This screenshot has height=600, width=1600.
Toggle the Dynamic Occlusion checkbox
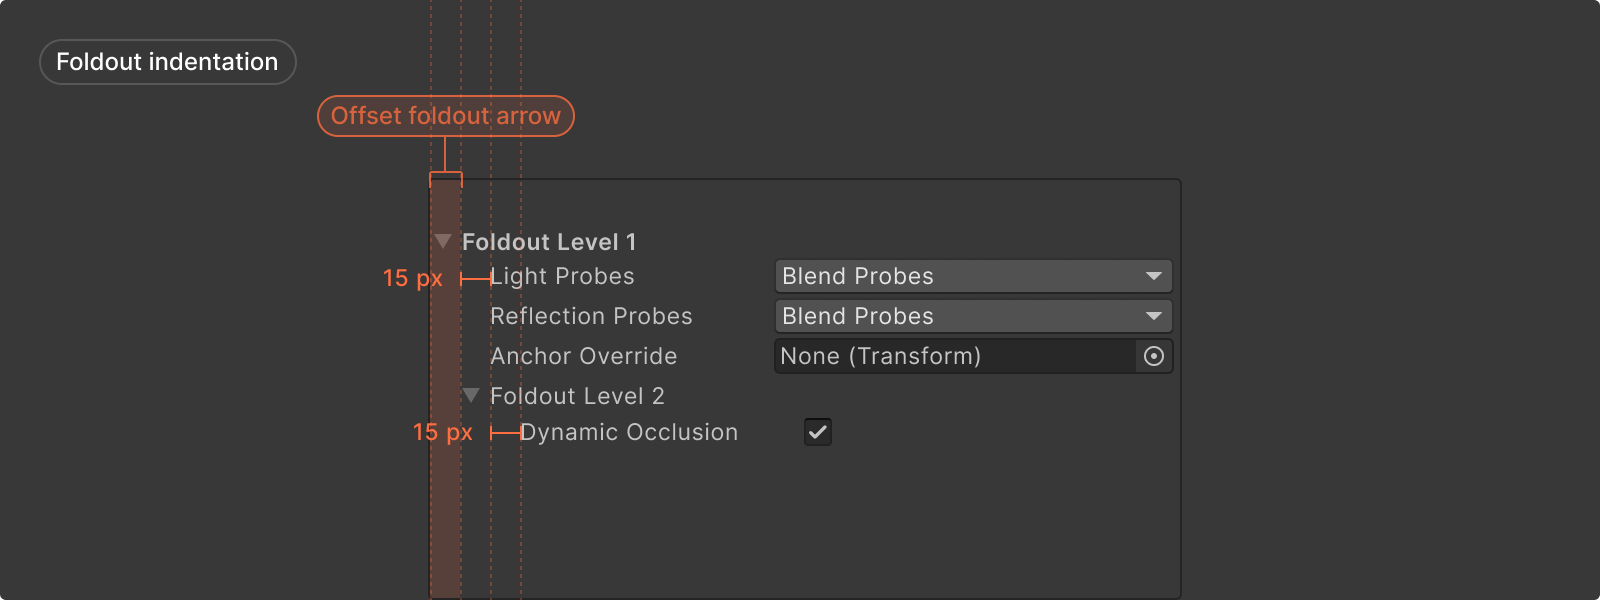click(818, 432)
